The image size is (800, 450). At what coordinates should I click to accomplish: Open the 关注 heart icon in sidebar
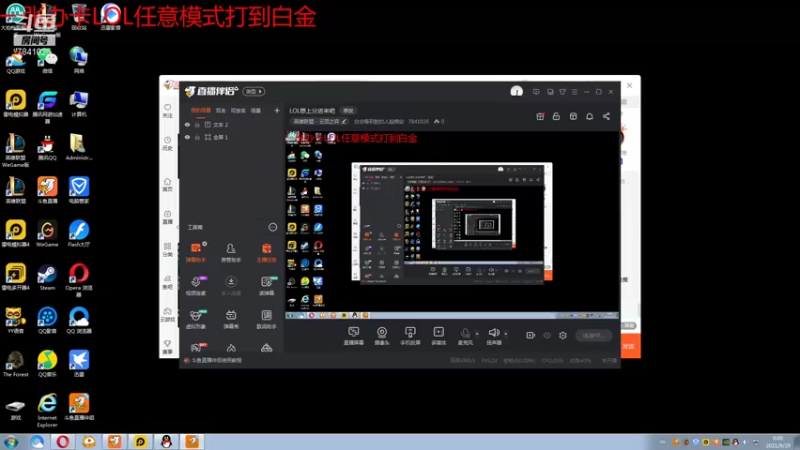point(167,111)
